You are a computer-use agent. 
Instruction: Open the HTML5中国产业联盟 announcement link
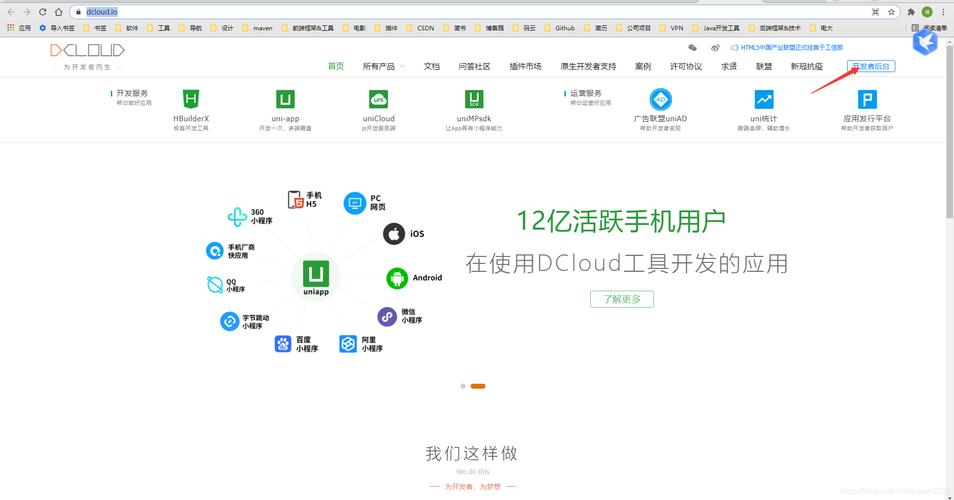click(787, 47)
